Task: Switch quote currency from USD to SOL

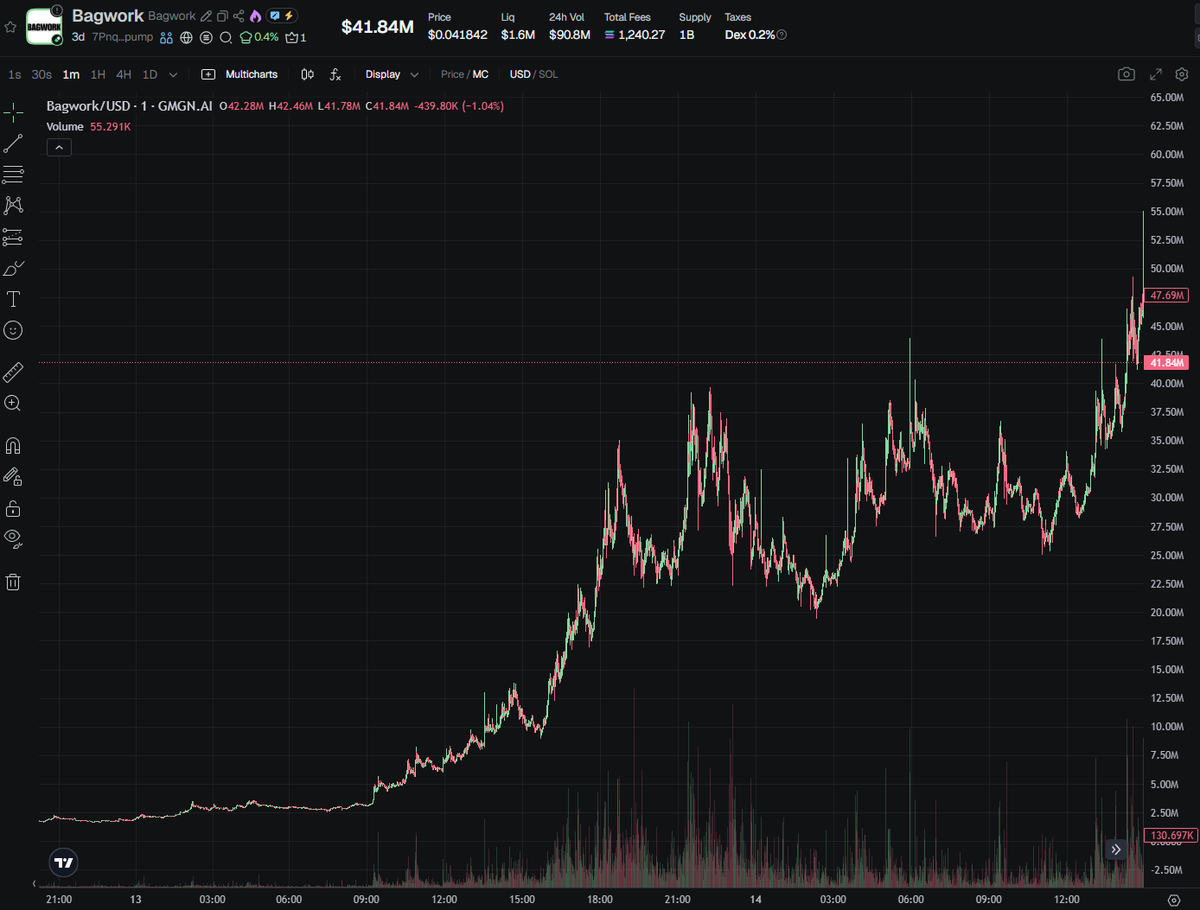Action: coord(547,74)
